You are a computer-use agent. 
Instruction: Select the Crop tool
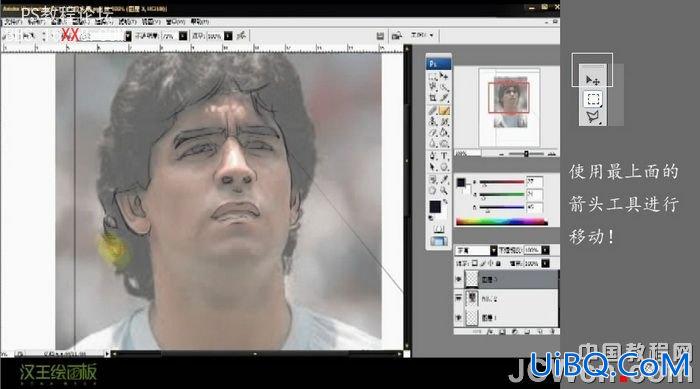pos(433,98)
